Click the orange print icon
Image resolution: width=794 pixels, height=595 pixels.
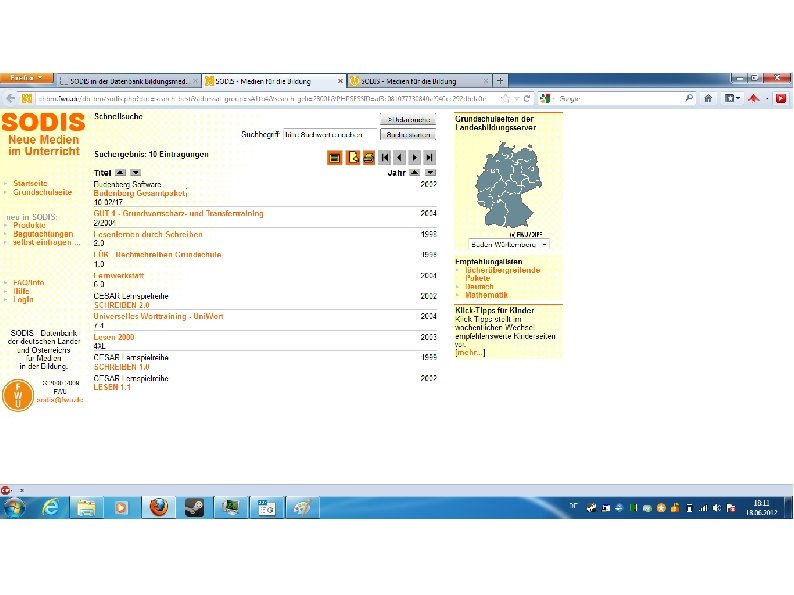pos(369,157)
